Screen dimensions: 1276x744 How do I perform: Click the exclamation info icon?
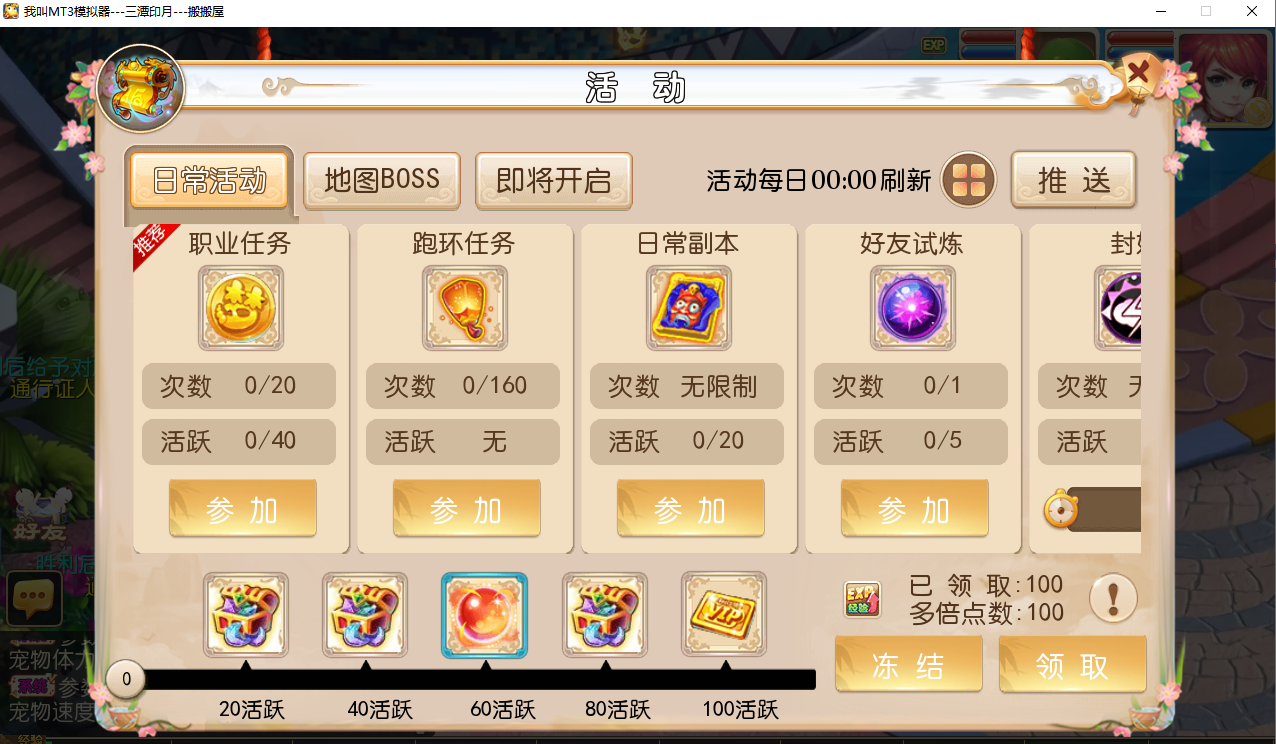[x=1113, y=599]
